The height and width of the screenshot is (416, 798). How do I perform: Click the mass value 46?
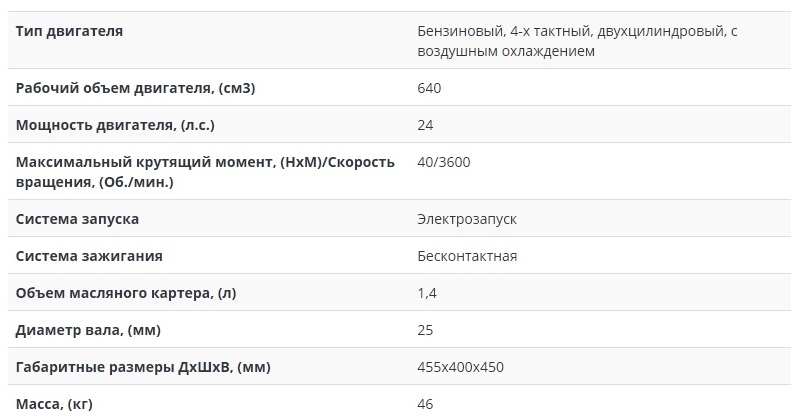[x=425, y=404]
